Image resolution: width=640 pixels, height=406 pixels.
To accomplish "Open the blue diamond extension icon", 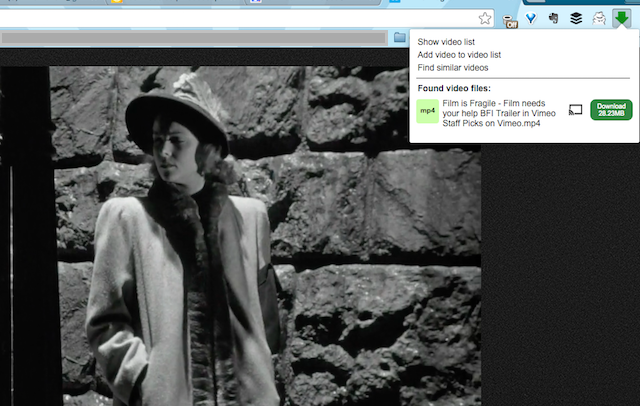I will pos(531,18).
